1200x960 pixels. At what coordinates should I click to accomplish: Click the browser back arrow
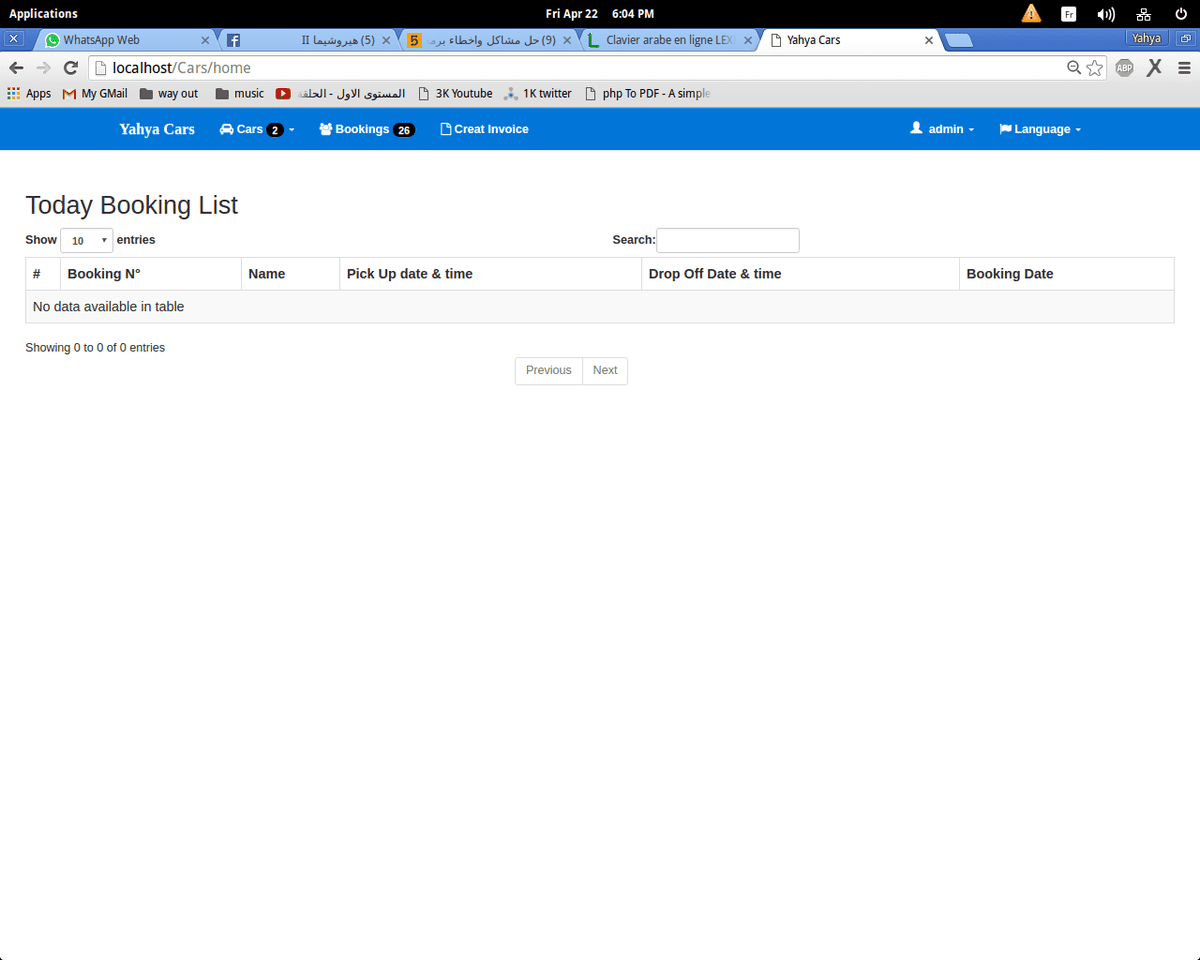tap(16, 68)
